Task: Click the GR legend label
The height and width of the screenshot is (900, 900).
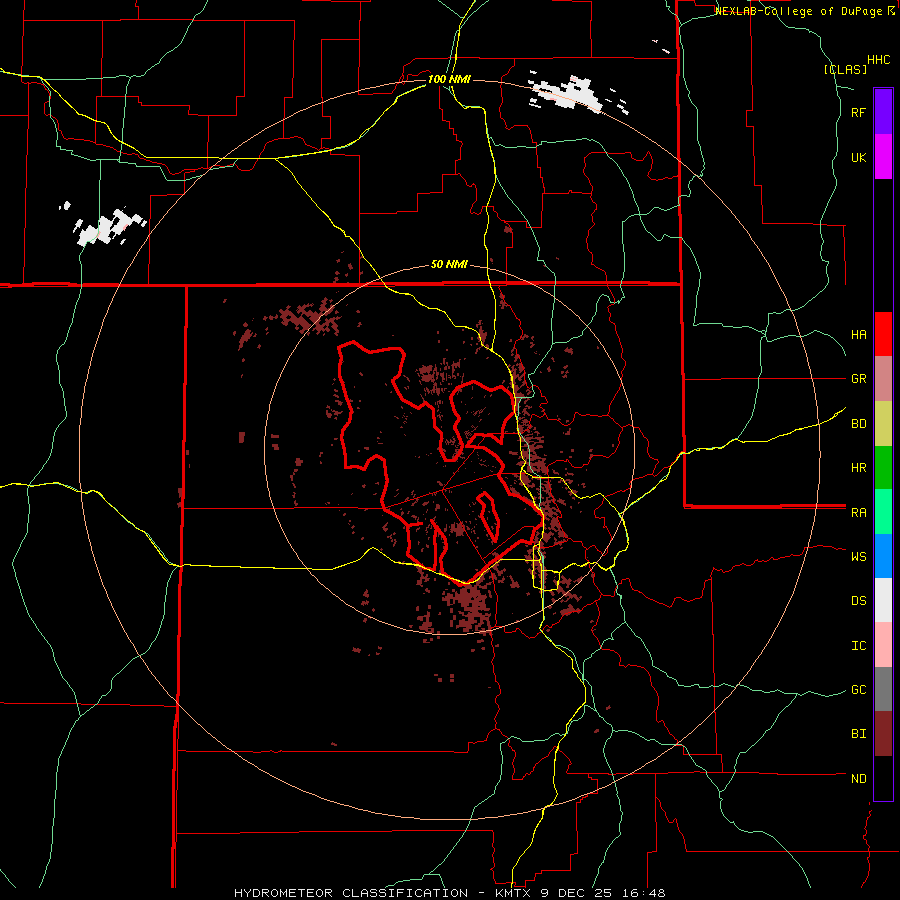Action: [x=858, y=379]
